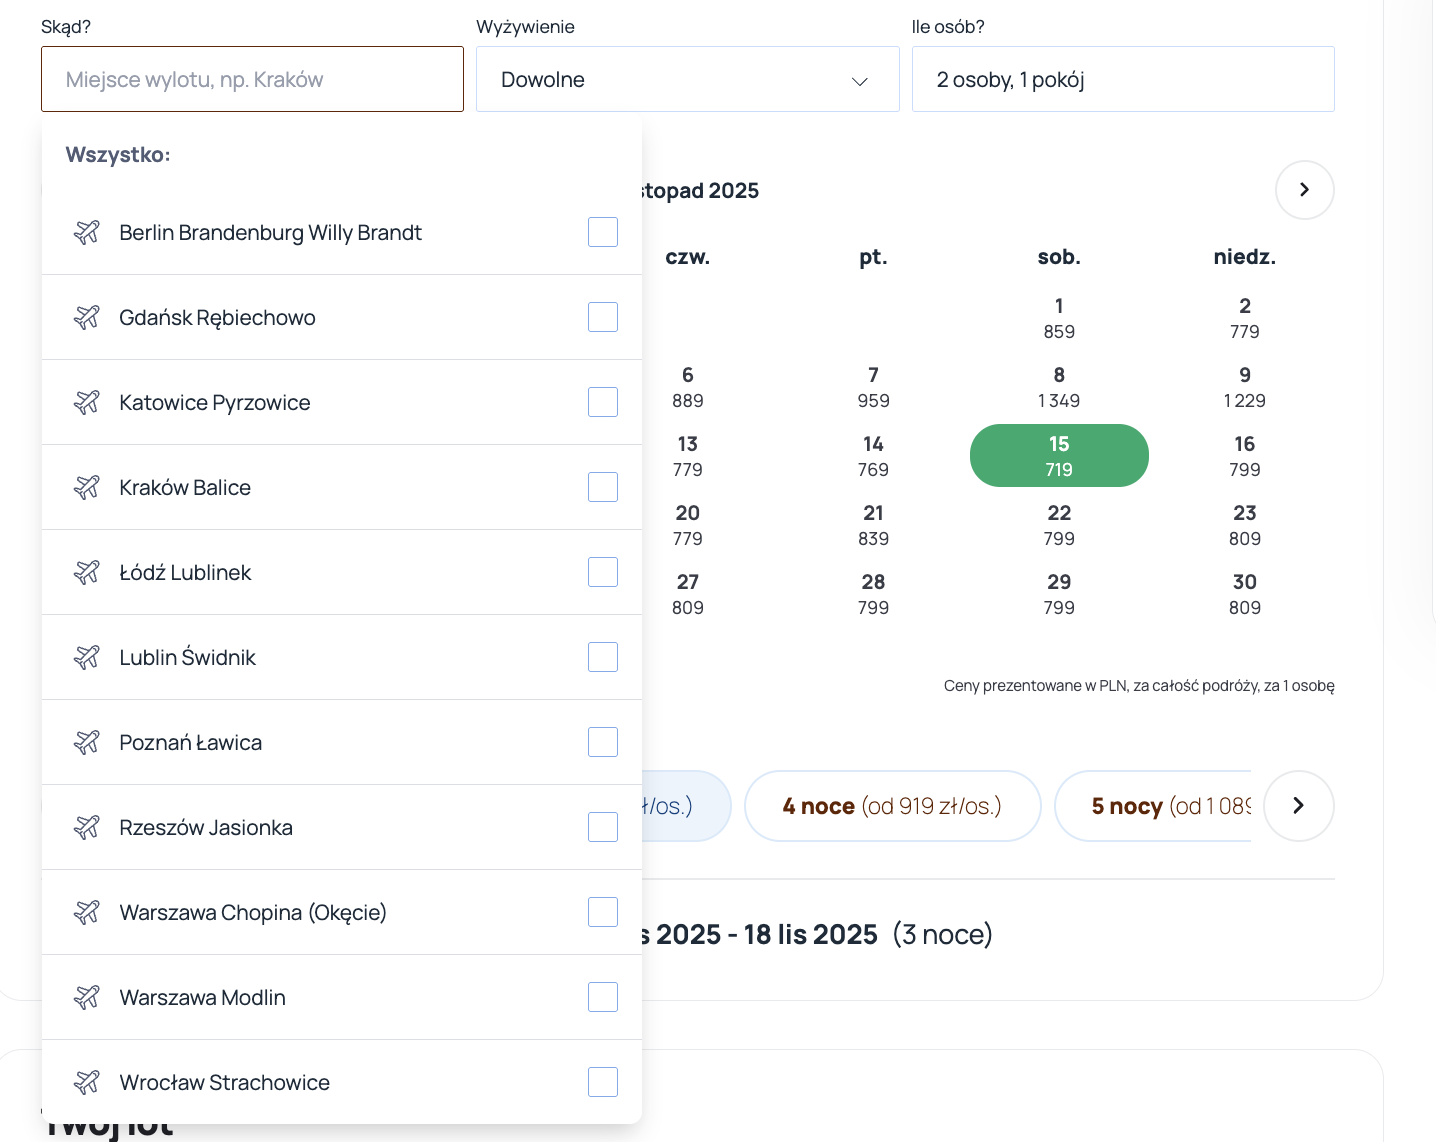Click the airplane icon next to Warszawa Modlin
1436x1142 pixels.
click(x=87, y=997)
